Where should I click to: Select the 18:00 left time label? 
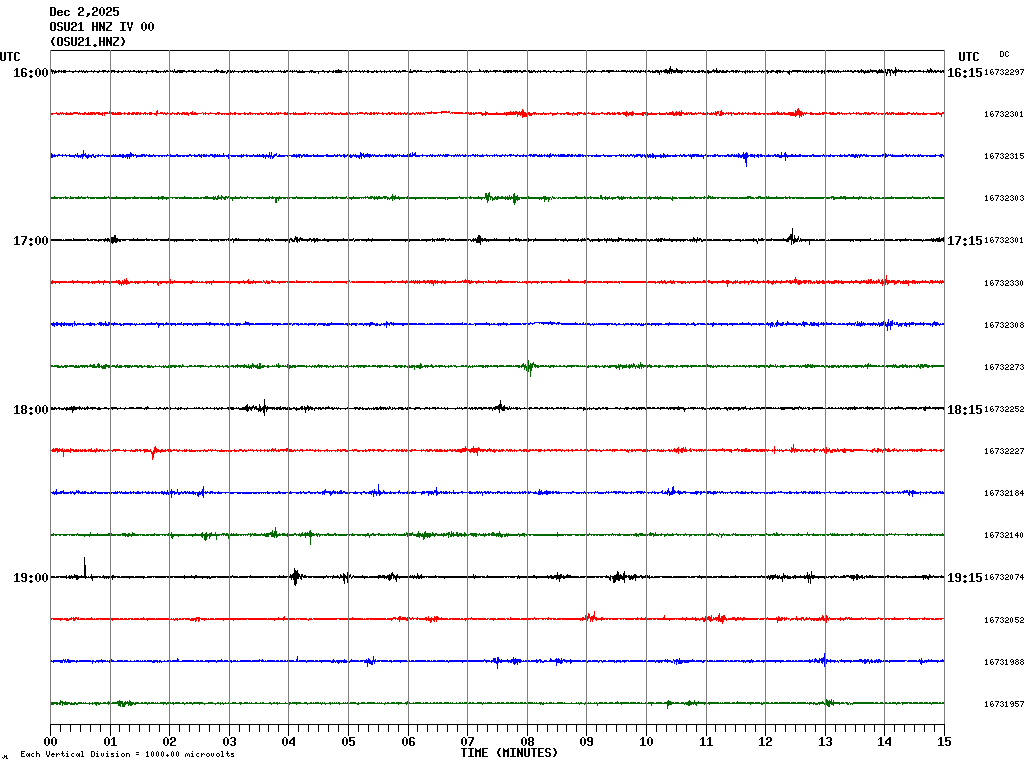click(31, 409)
